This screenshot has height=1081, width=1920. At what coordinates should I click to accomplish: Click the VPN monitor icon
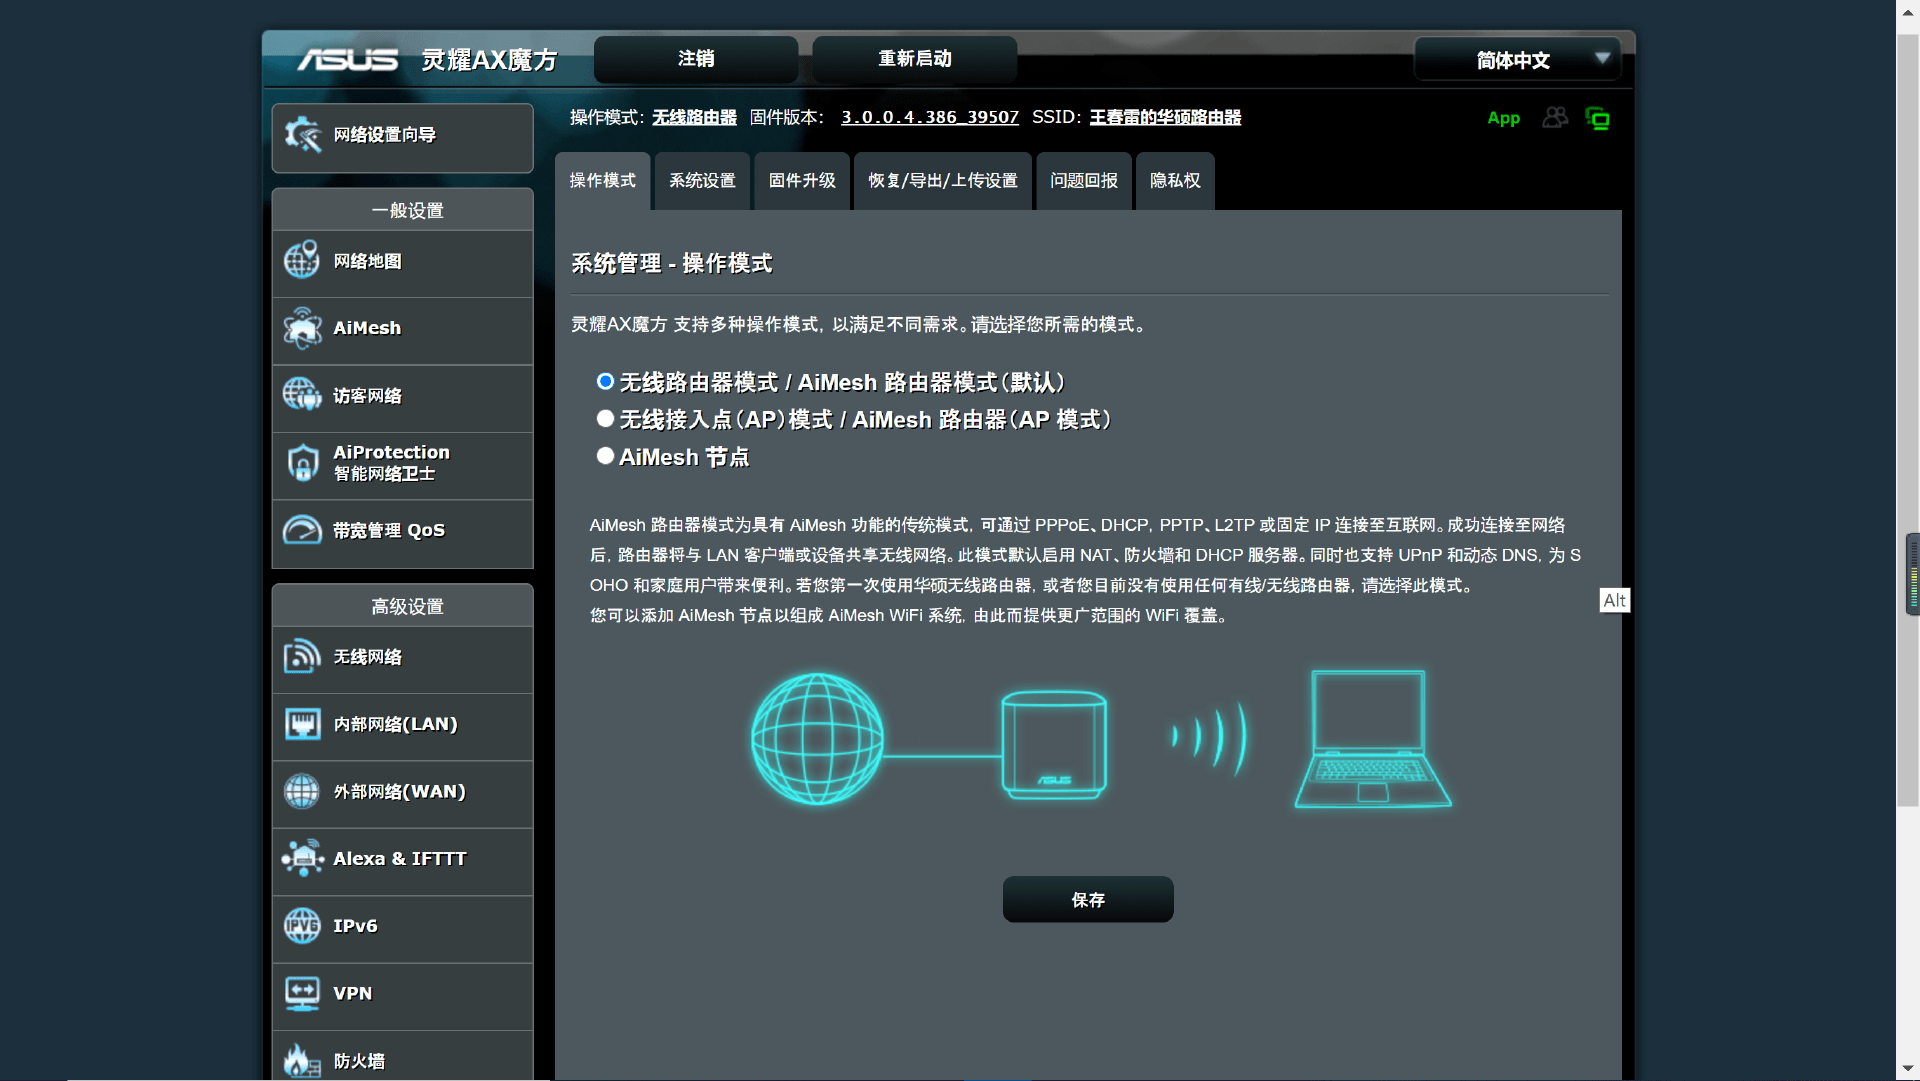click(302, 993)
